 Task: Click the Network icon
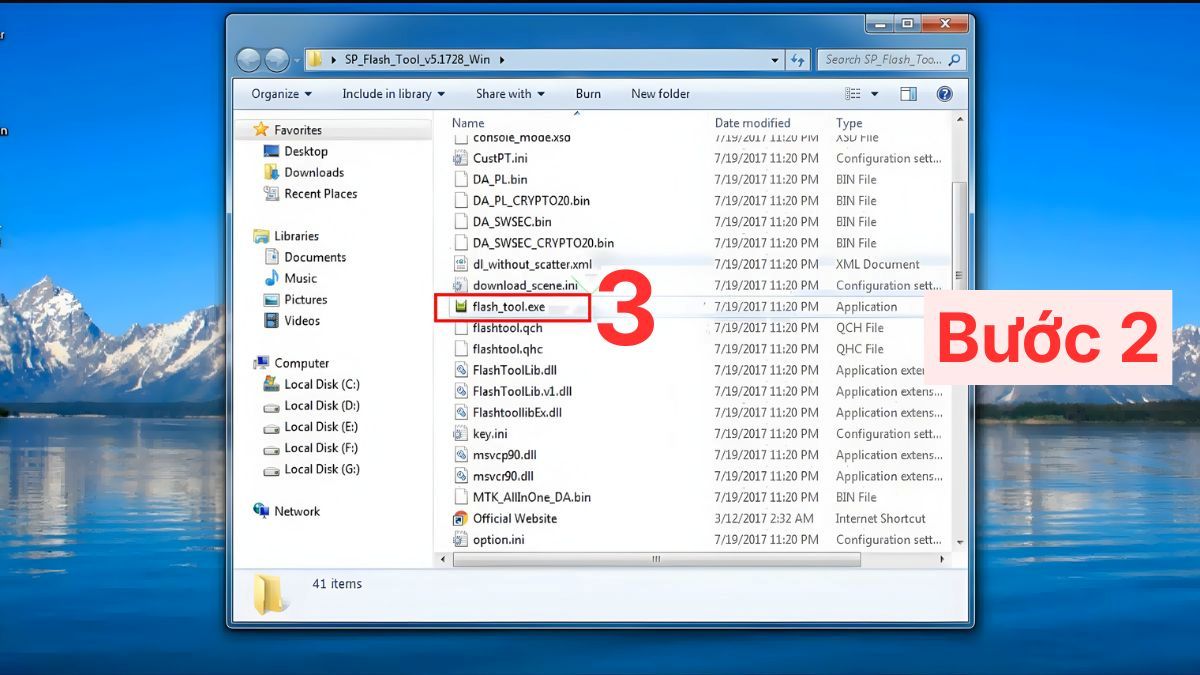point(261,511)
